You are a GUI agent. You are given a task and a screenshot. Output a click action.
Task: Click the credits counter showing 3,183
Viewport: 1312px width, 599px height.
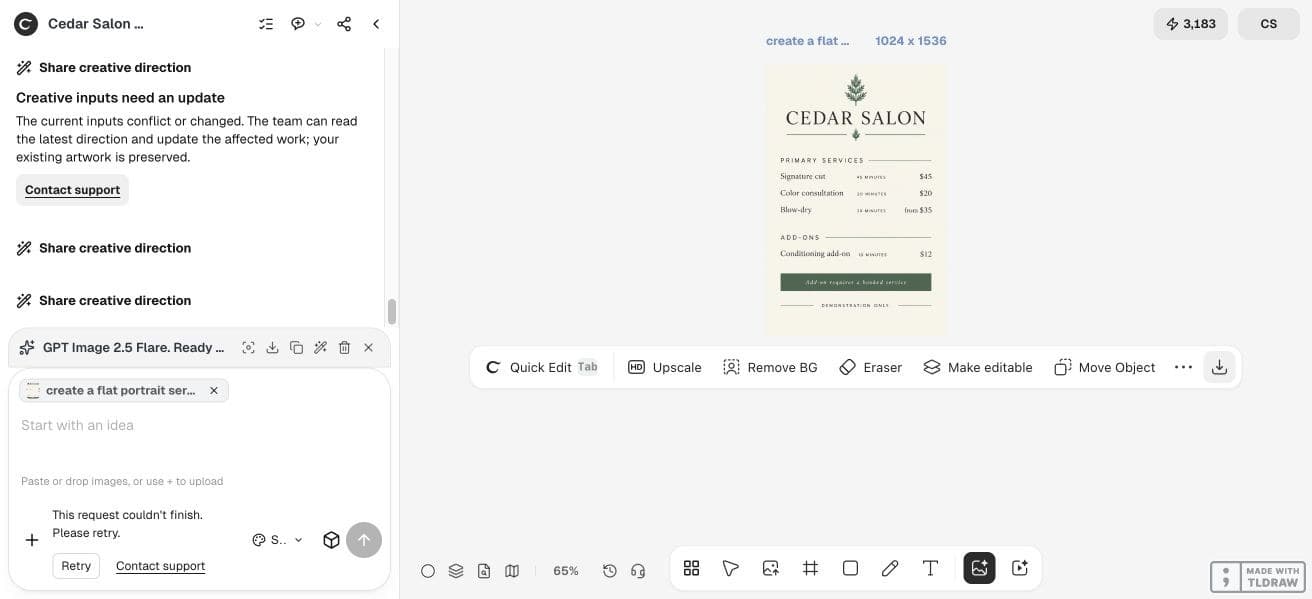[x=1190, y=24]
